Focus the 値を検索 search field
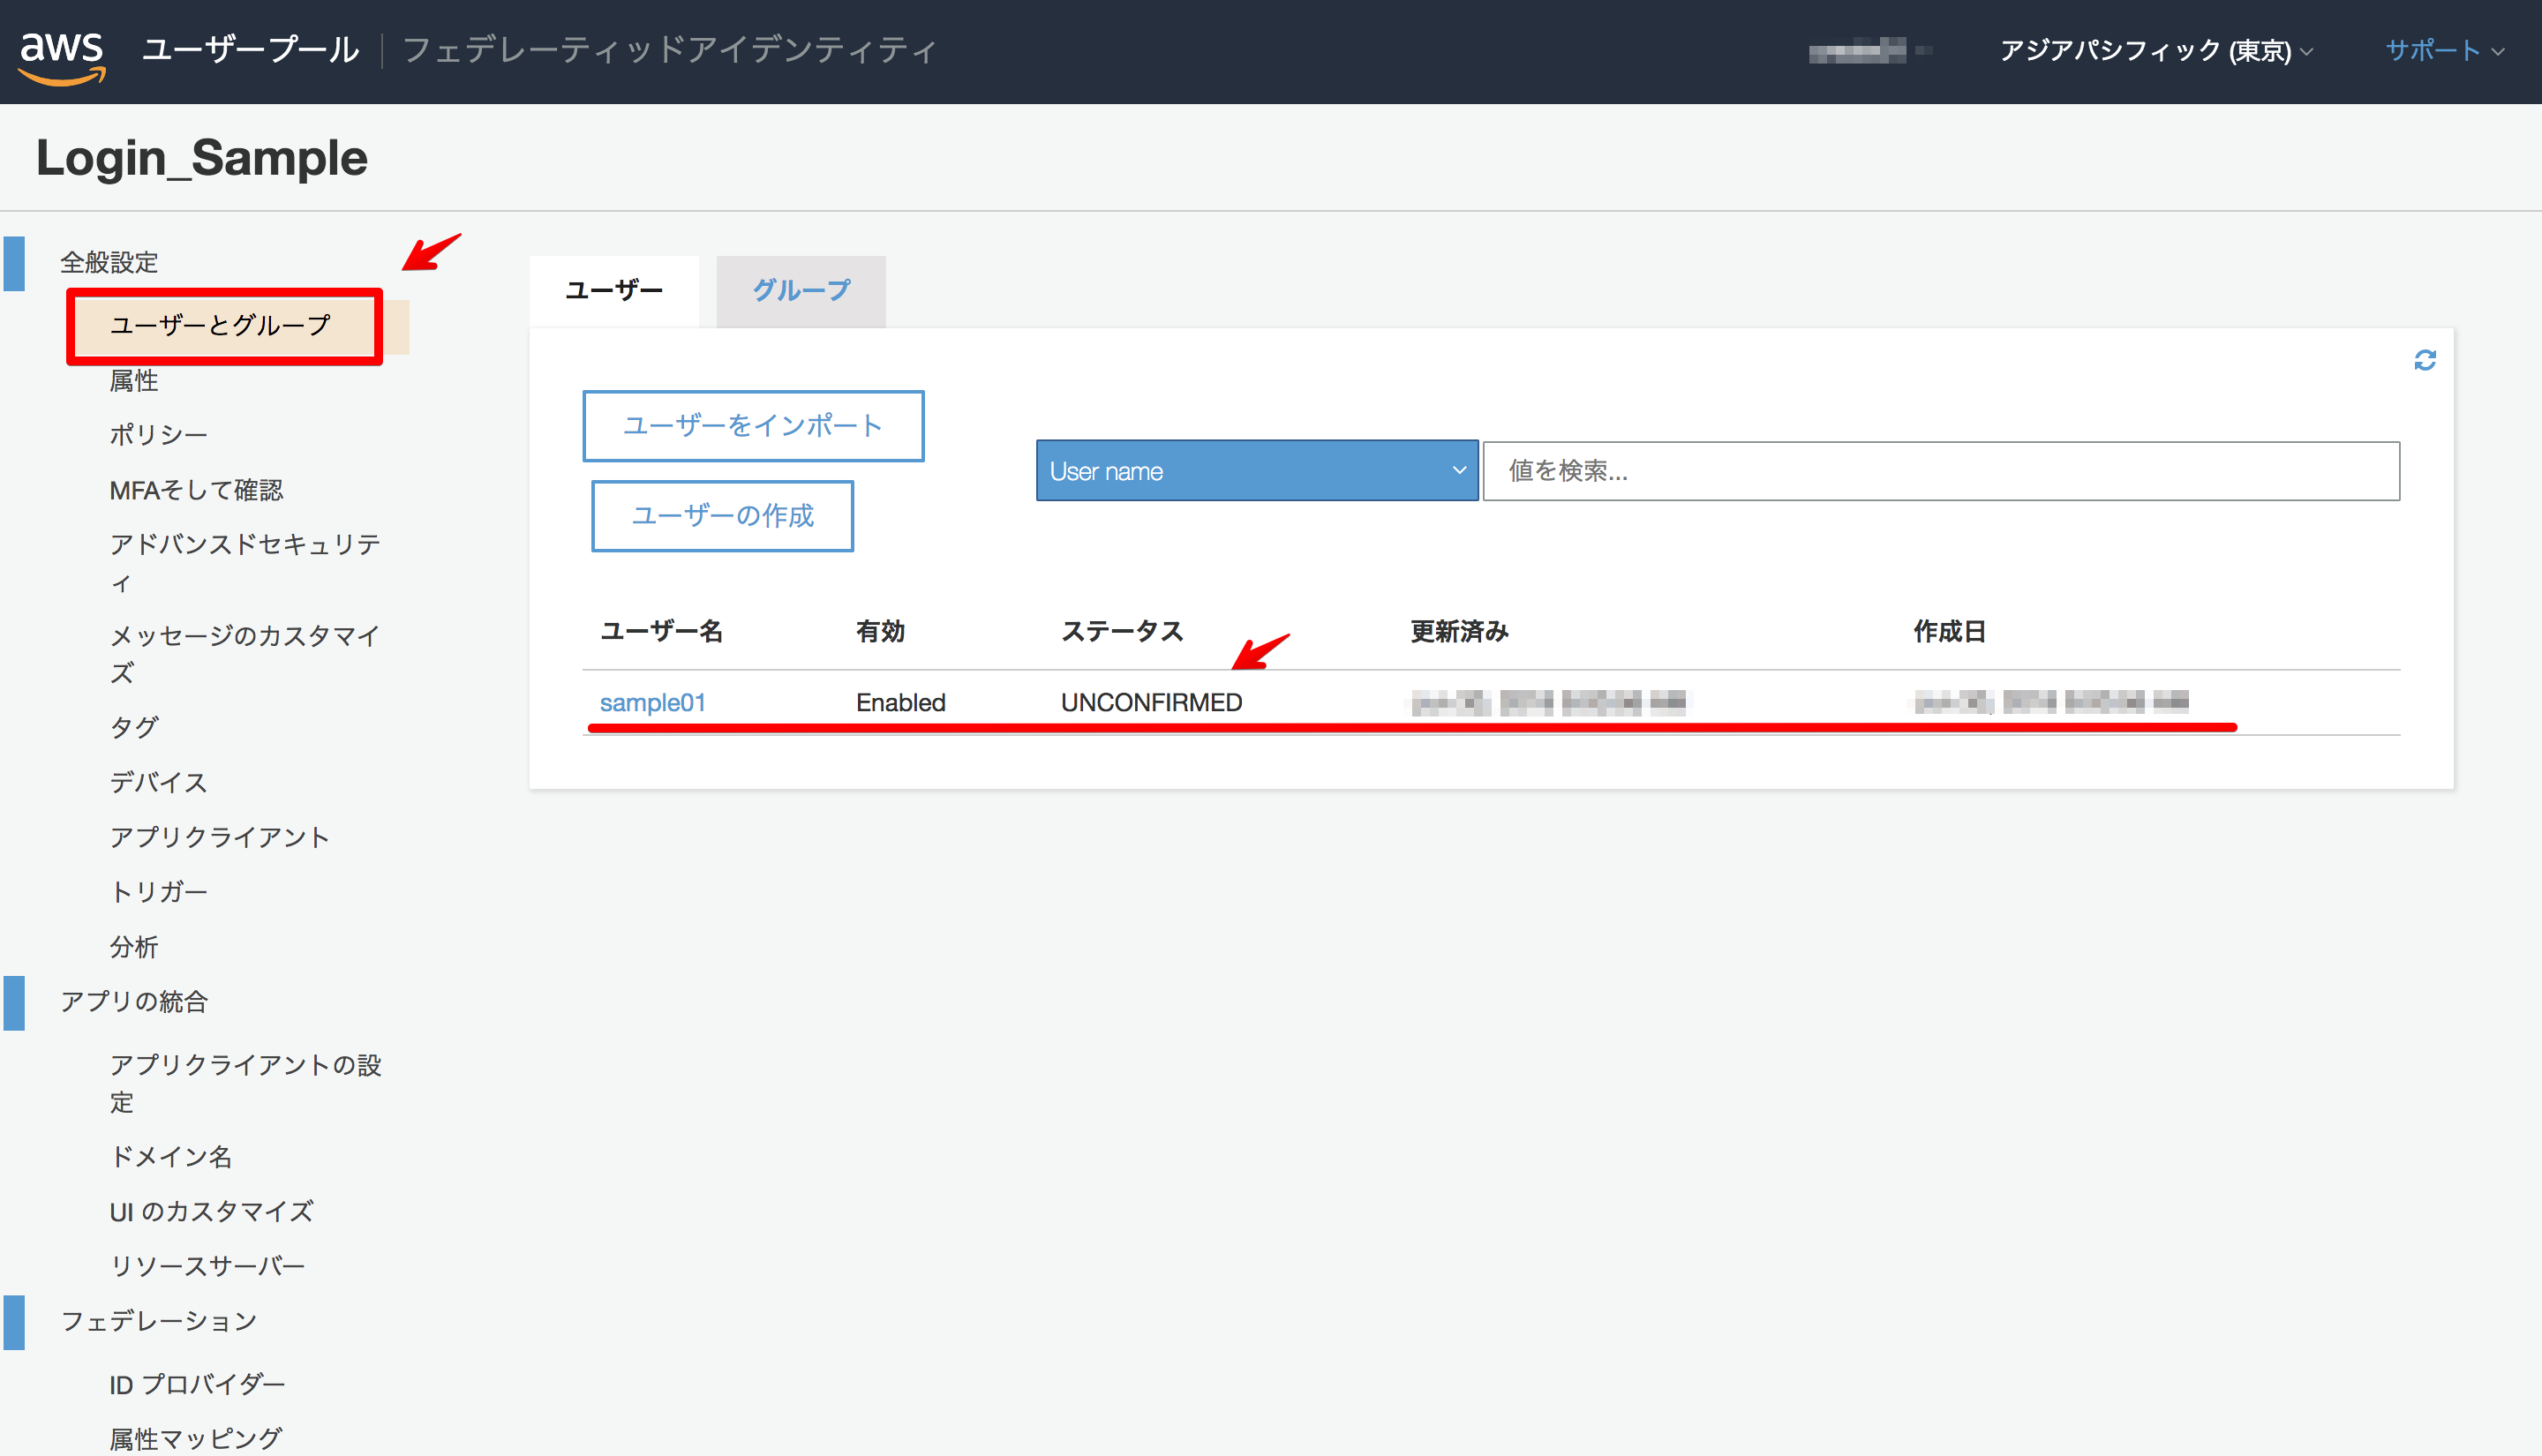 1941,471
